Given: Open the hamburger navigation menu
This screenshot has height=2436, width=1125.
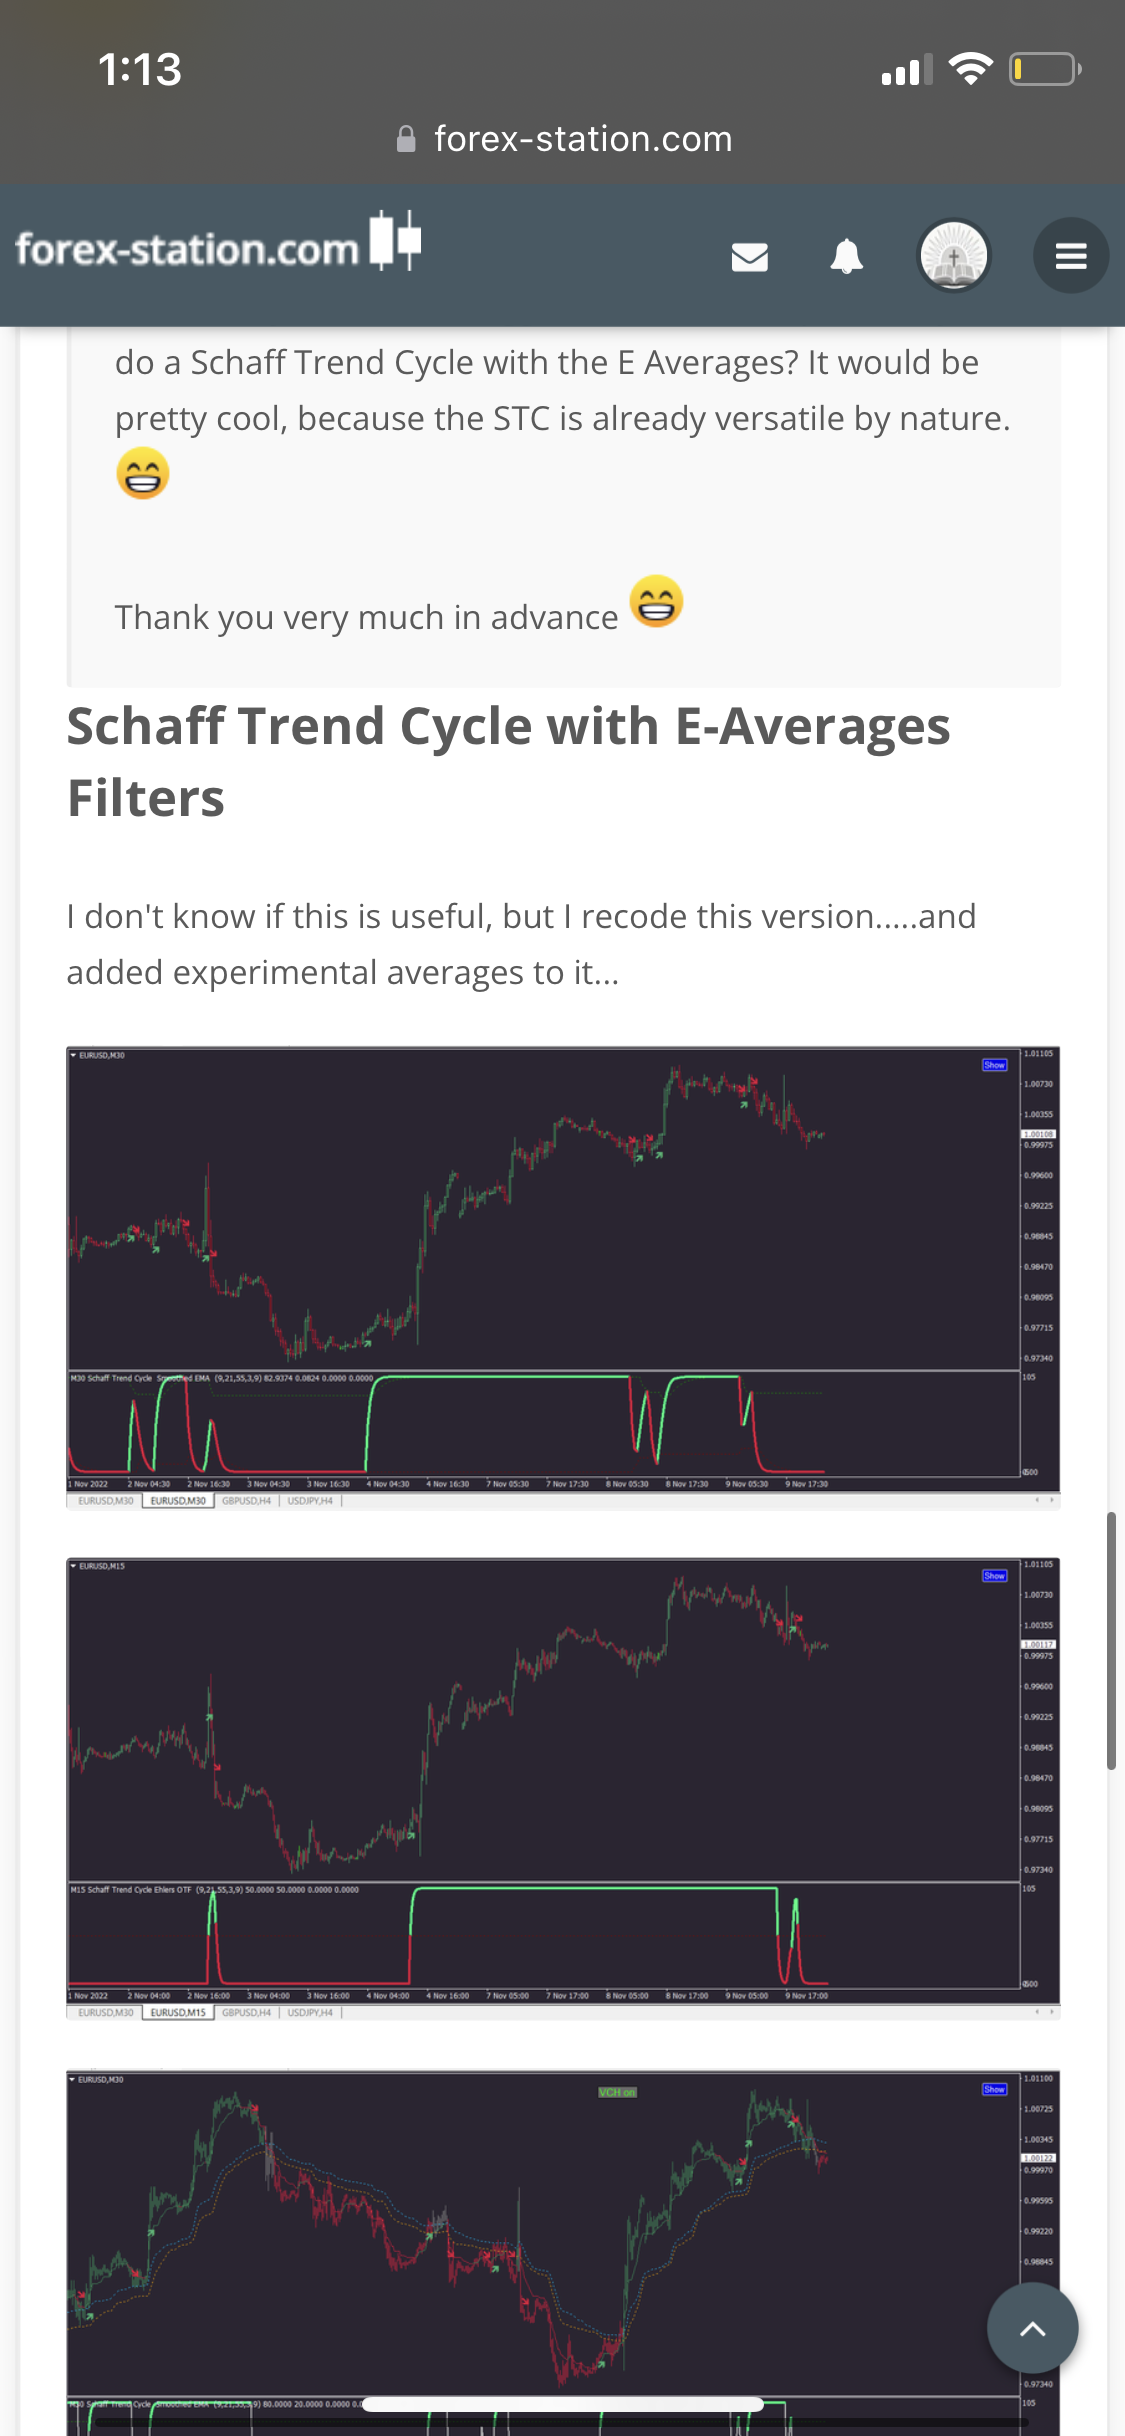Looking at the screenshot, I should click(x=1070, y=256).
